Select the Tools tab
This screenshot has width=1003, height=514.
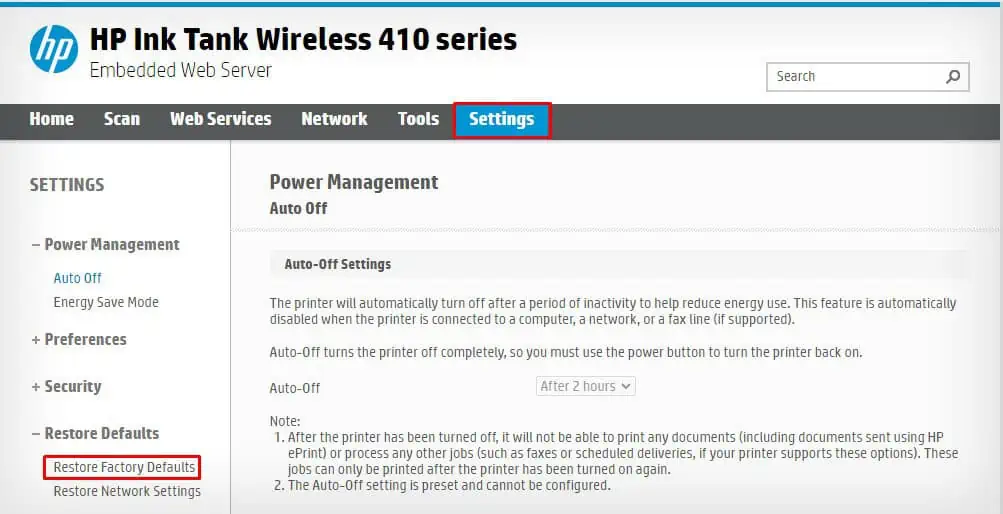418,119
